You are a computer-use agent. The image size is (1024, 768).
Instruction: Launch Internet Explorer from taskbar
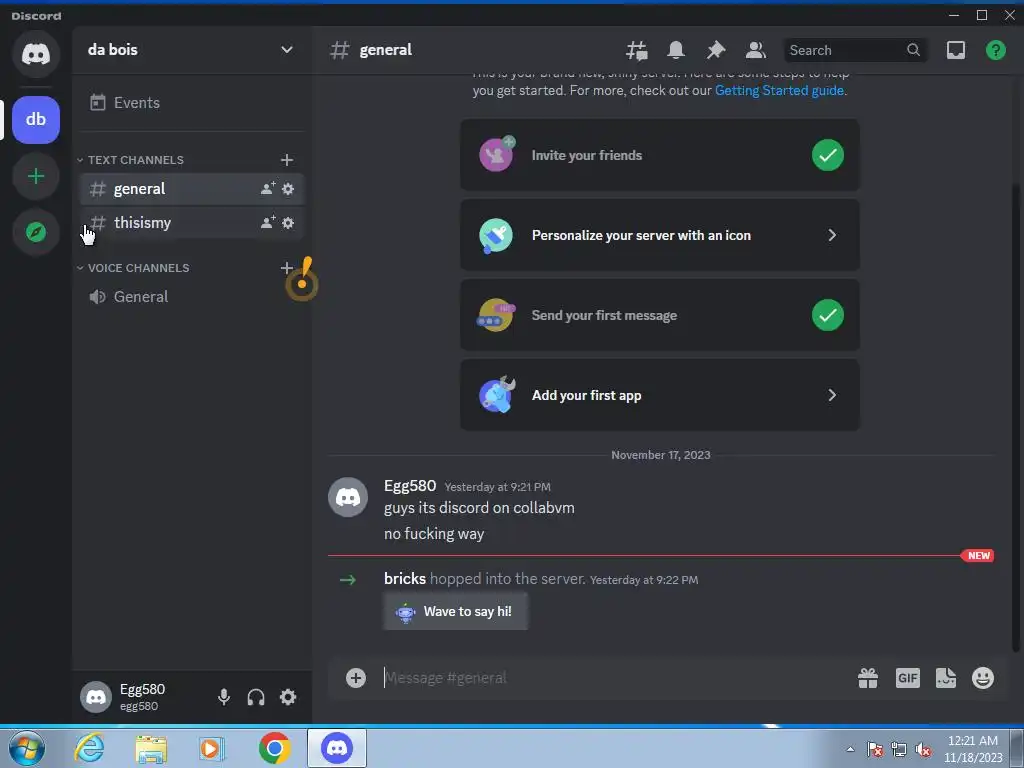89,748
